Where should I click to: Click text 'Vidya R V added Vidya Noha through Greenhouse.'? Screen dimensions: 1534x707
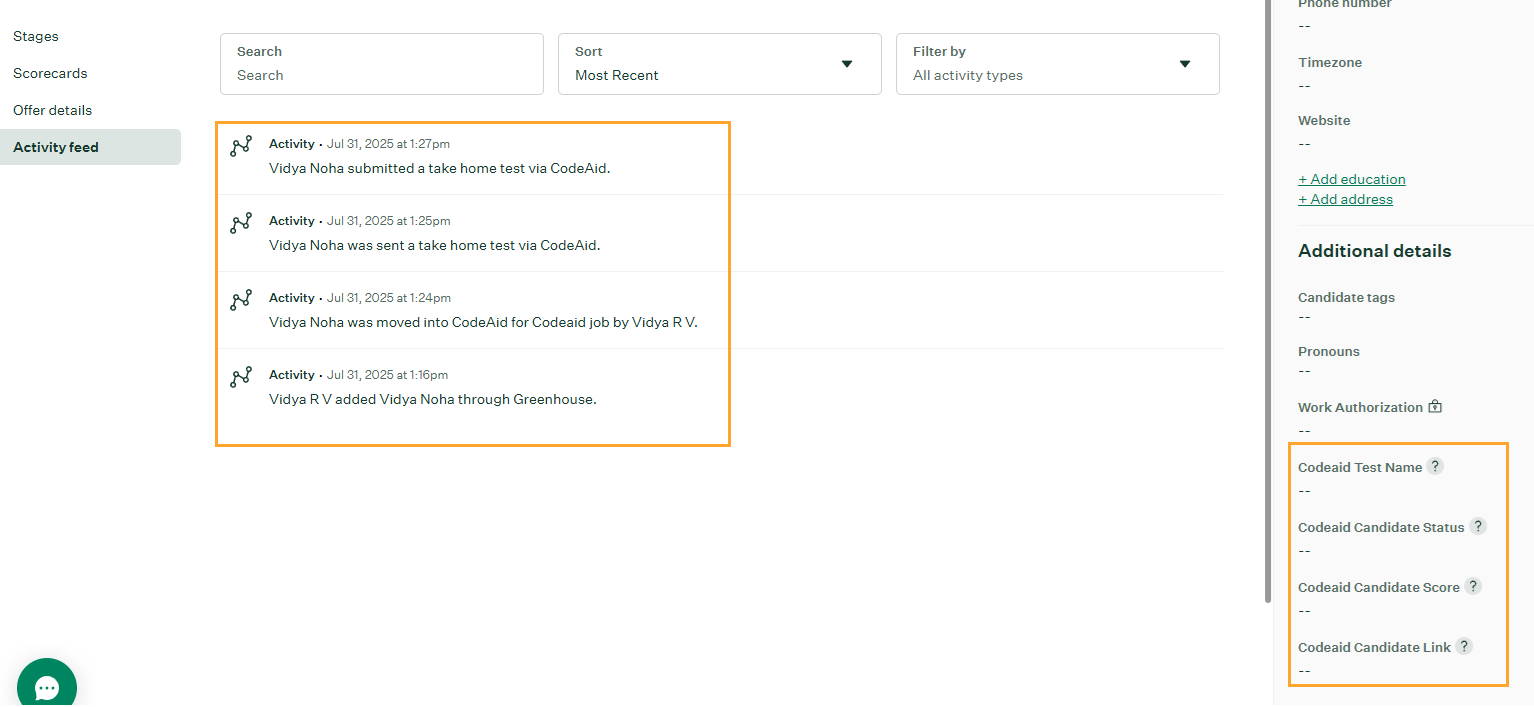click(433, 399)
